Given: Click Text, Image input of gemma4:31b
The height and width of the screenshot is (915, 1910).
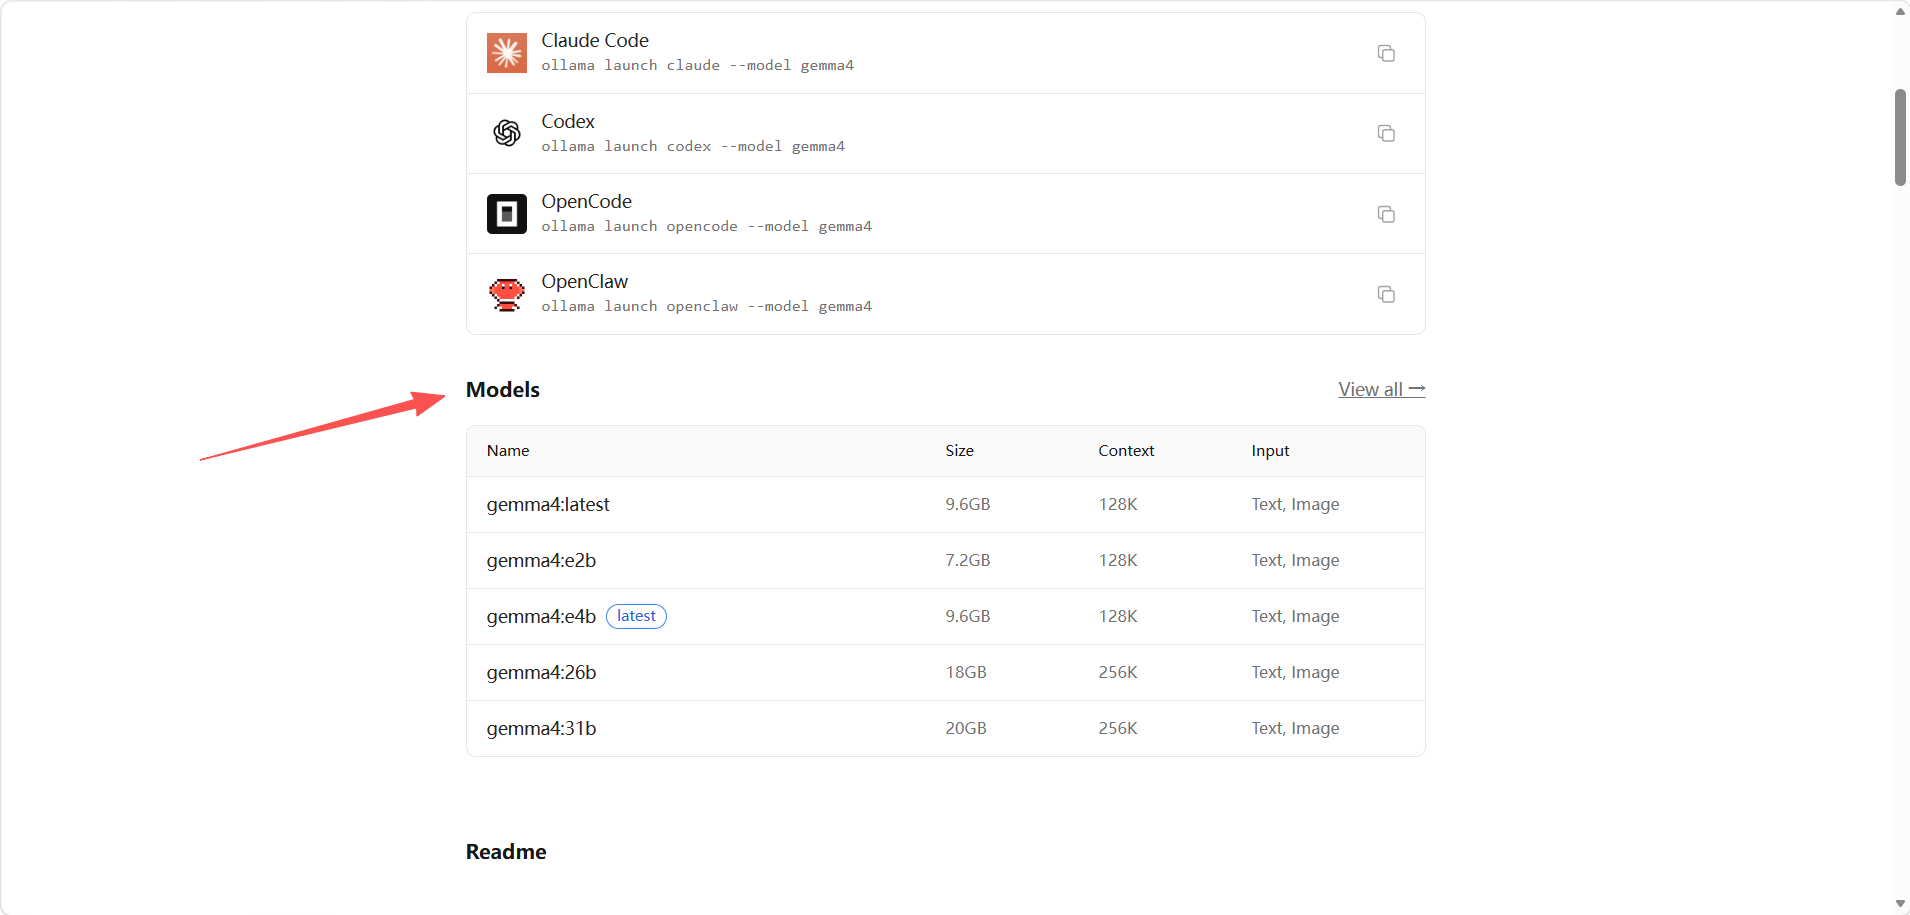Looking at the screenshot, I should pyautogui.click(x=1295, y=729).
